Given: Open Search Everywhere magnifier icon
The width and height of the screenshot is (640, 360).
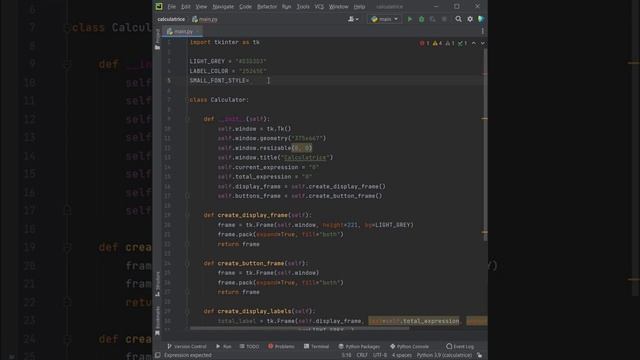Looking at the screenshot, I should pyautogui.click(x=458, y=19).
